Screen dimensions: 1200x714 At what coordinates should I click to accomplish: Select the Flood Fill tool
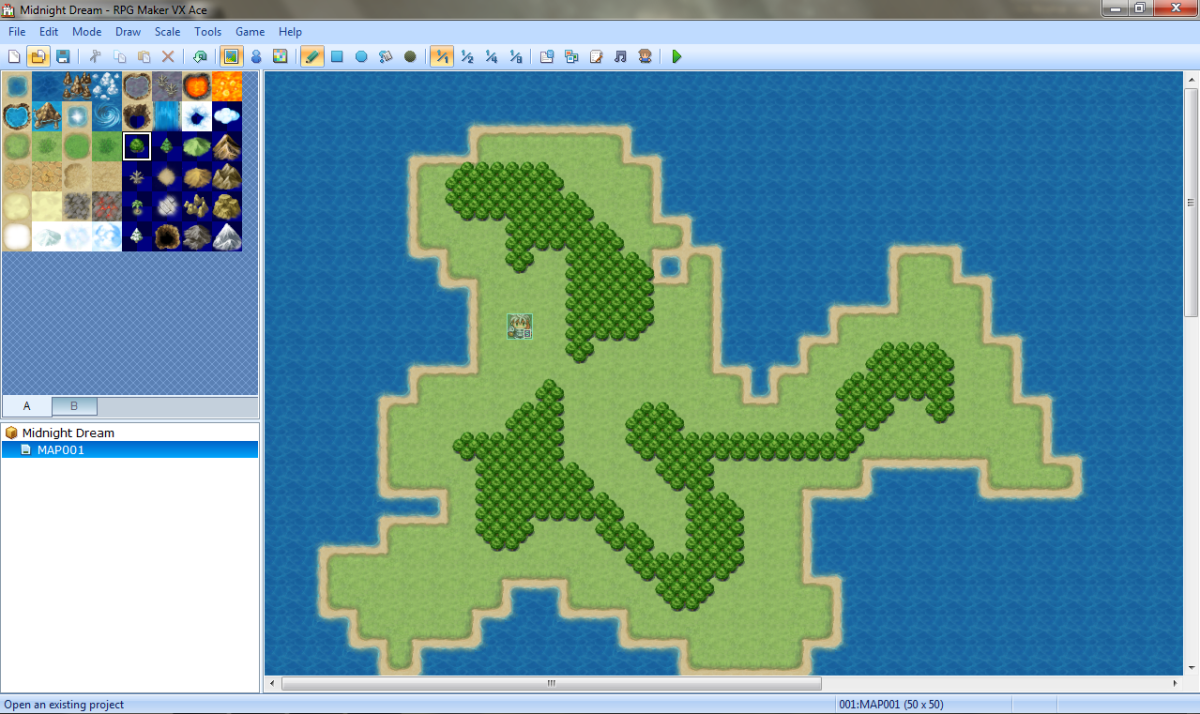(x=385, y=57)
